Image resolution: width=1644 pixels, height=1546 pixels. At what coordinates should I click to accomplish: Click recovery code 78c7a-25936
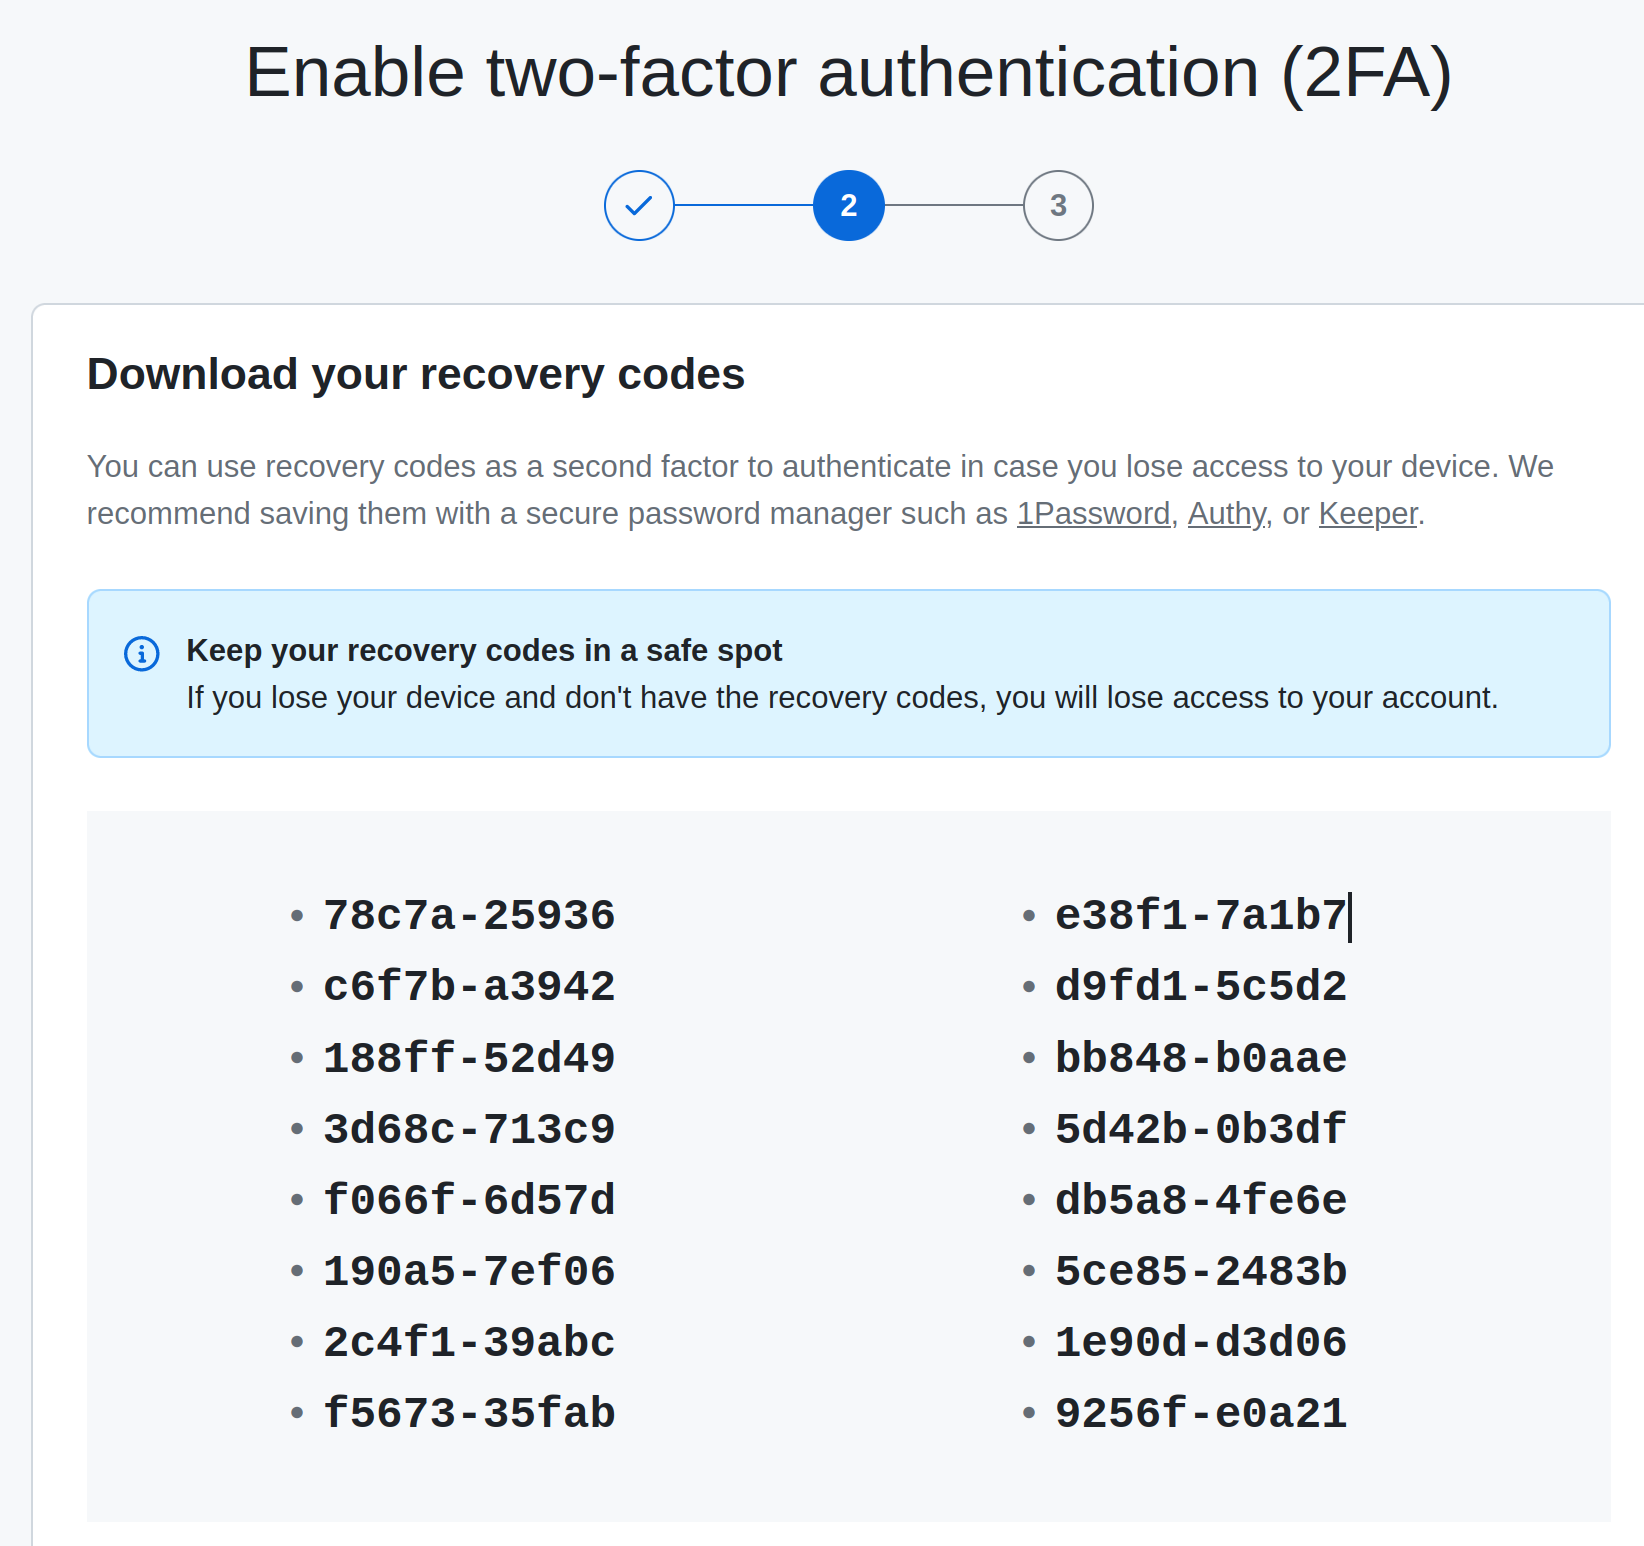click(469, 916)
